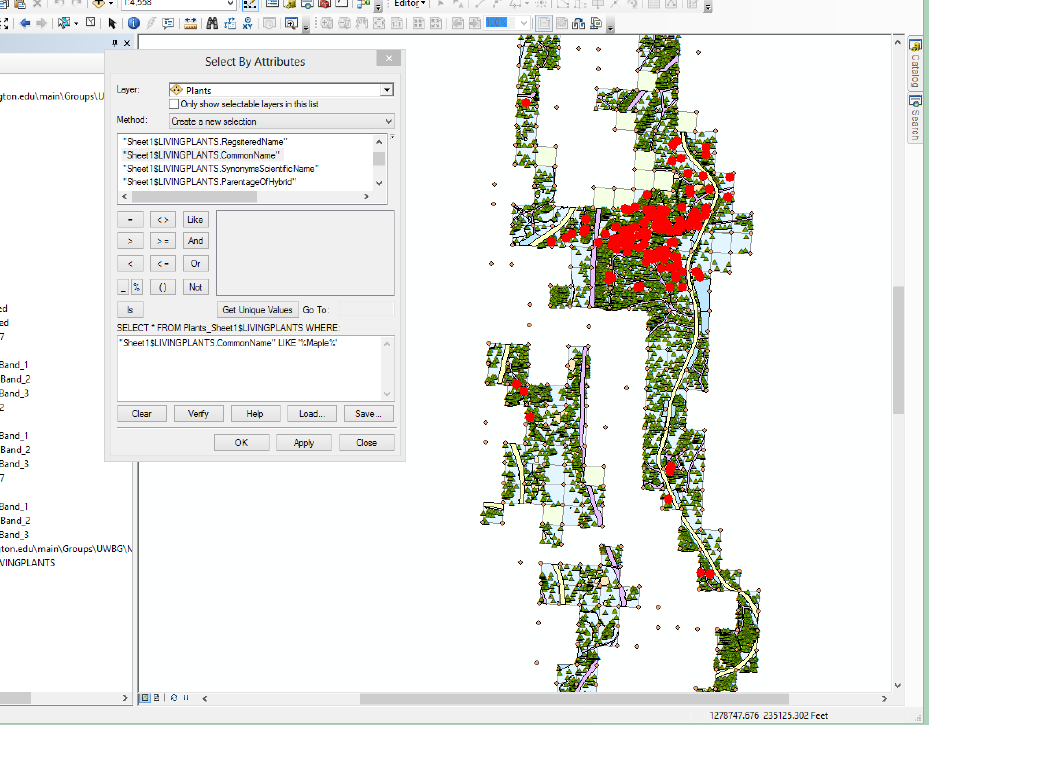
Task: Refresh the map display
Action: [174, 697]
